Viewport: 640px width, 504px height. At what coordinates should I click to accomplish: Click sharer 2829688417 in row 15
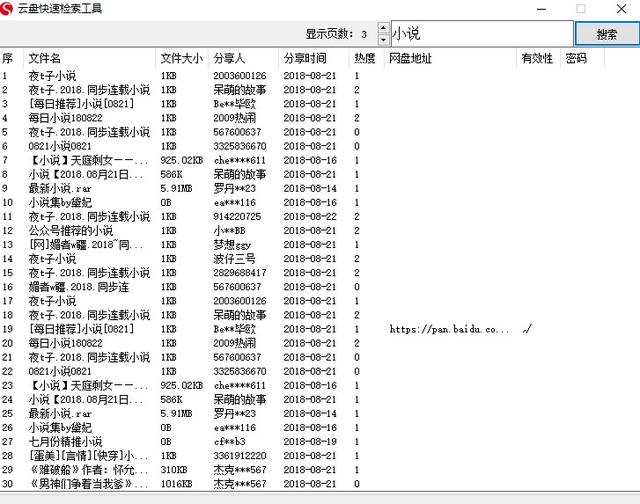tap(240, 273)
